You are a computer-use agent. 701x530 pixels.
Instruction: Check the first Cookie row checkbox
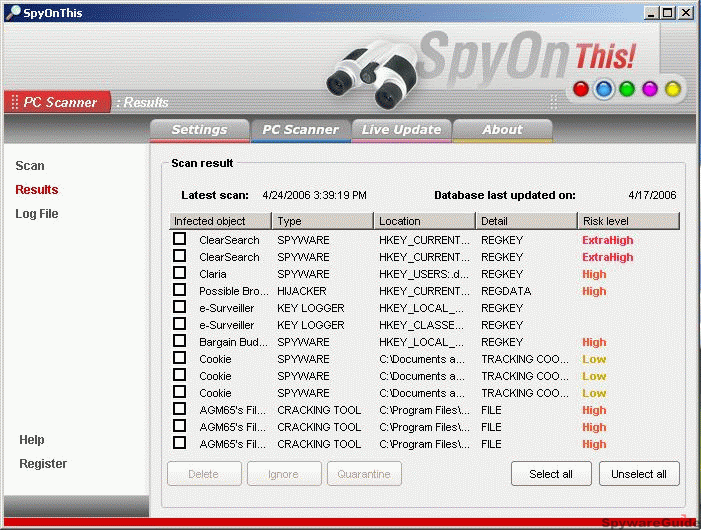tap(180, 358)
